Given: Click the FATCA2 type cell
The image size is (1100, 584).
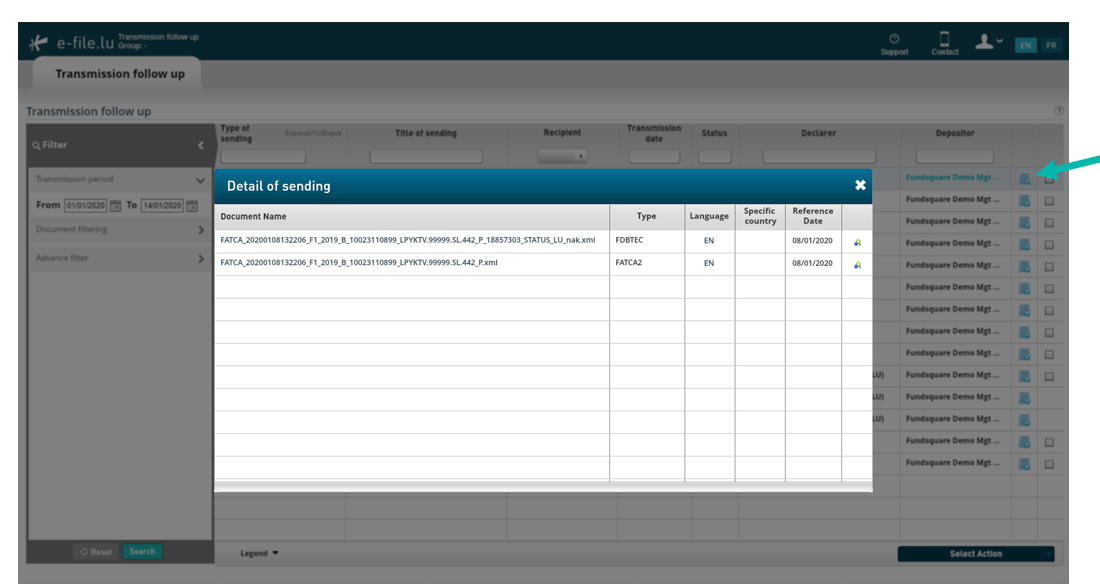Looking at the screenshot, I should pyautogui.click(x=628, y=263).
